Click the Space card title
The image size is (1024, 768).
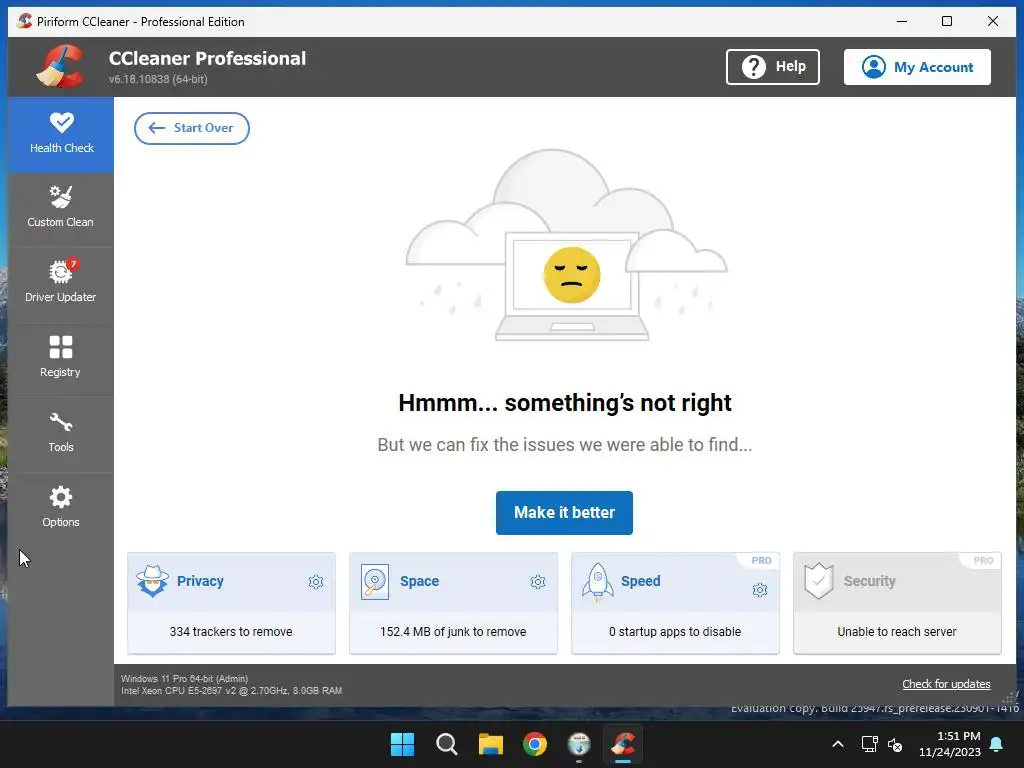pos(419,581)
